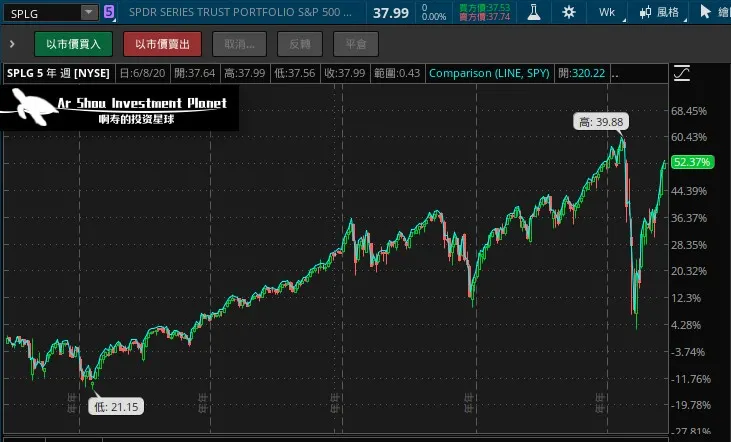
Task: Click the 低: 21.15 low price label
Action: pyautogui.click(x=116, y=407)
